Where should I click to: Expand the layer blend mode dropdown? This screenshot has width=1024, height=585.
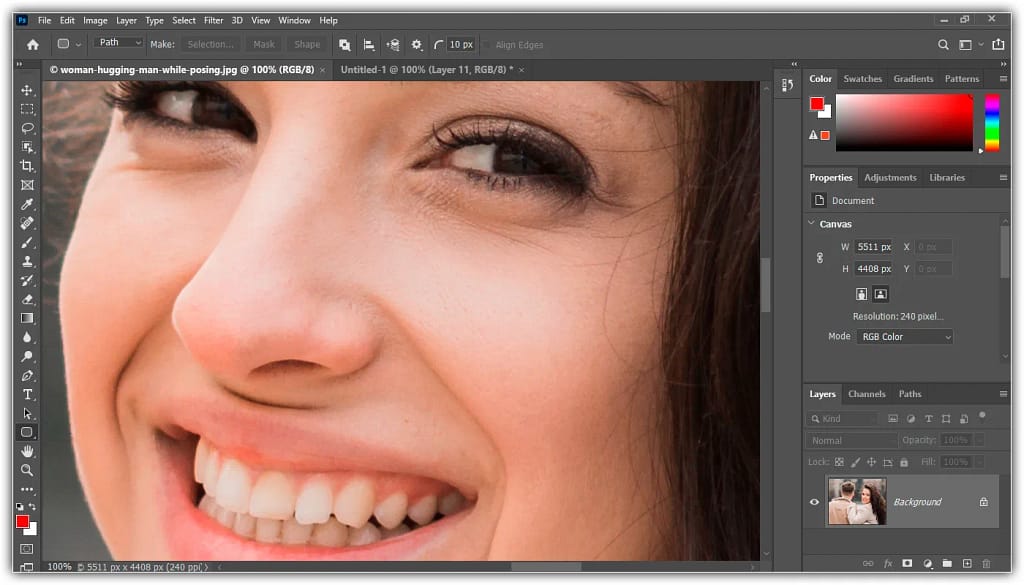[x=851, y=440]
